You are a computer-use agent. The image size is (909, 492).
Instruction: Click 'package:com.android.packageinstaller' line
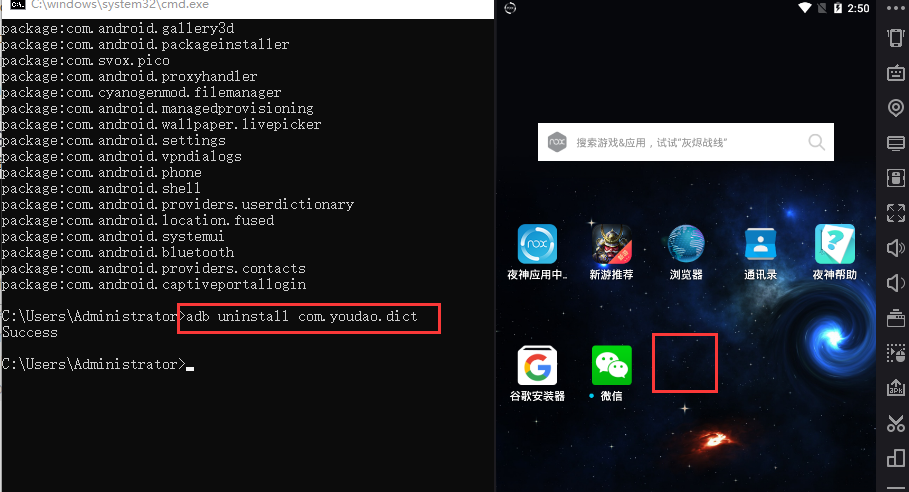145,45
